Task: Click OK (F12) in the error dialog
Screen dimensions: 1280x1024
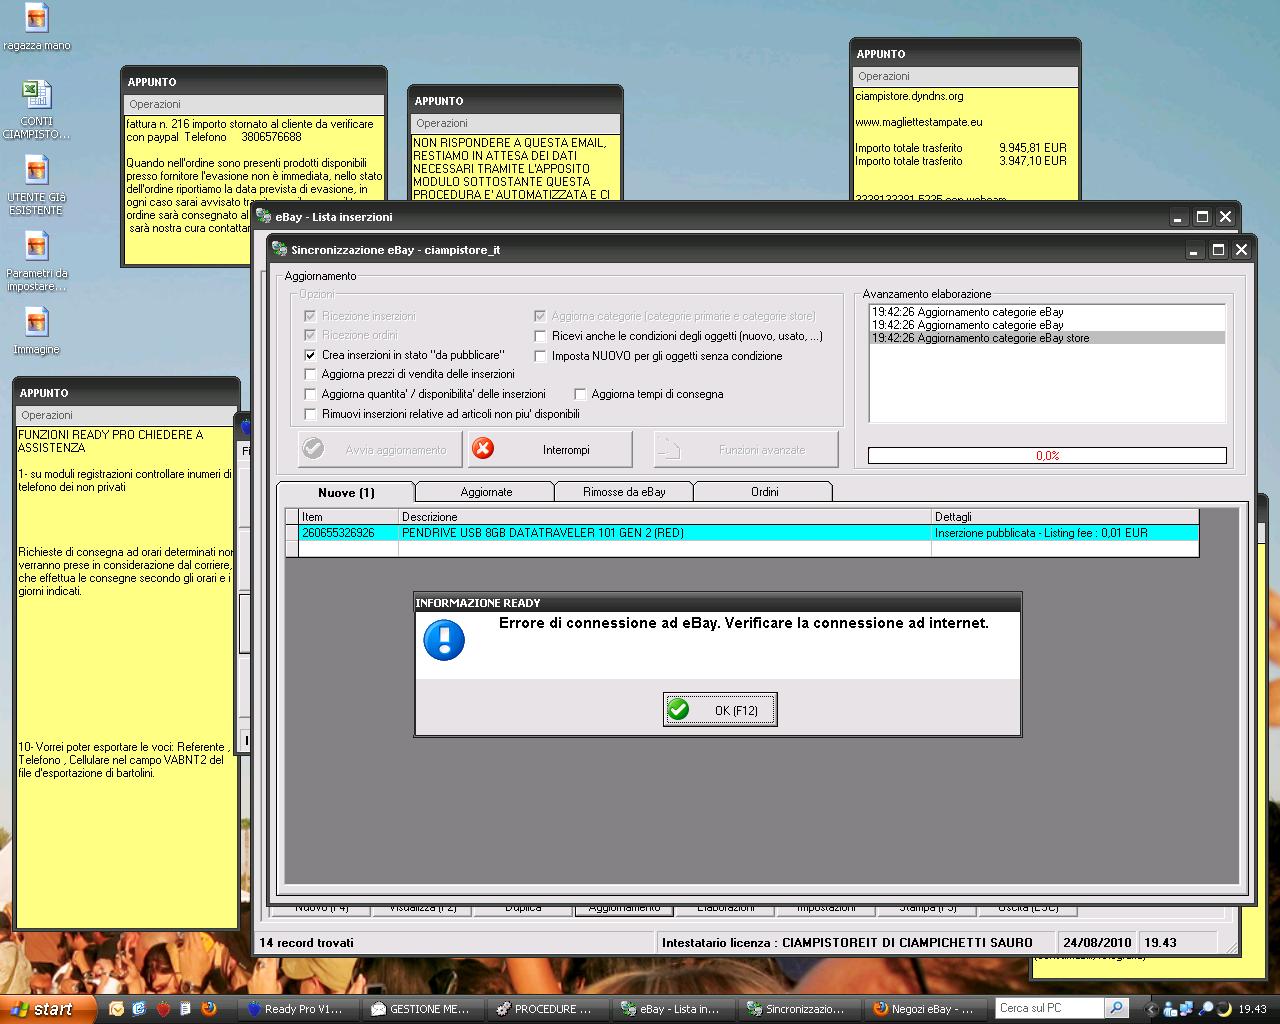Action: coord(720,710)
